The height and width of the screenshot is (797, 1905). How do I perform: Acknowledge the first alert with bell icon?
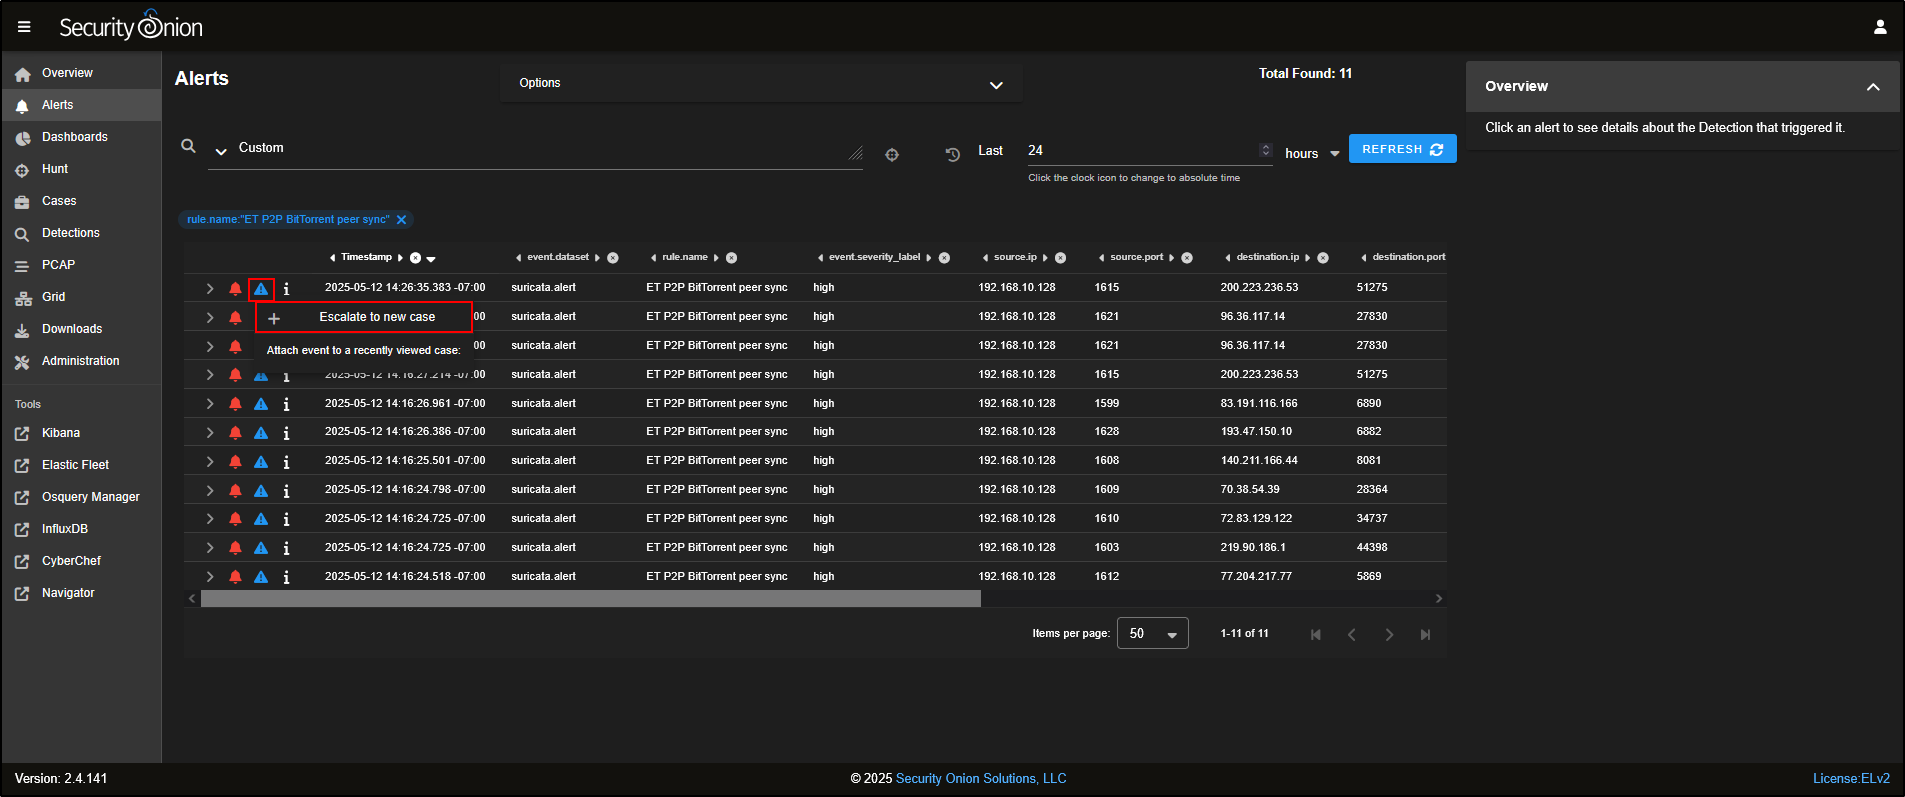[x=235, y=289]
